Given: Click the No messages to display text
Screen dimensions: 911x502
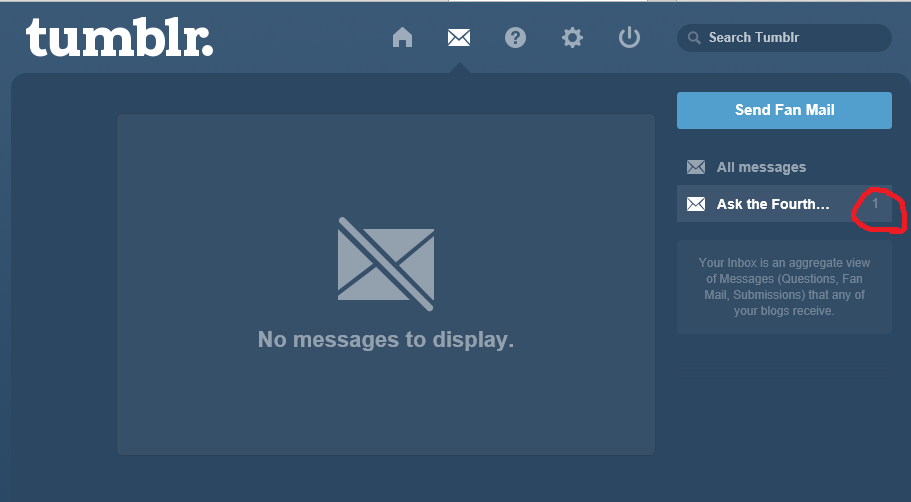Looking at the screenshot, I should (x=386, y=340).
